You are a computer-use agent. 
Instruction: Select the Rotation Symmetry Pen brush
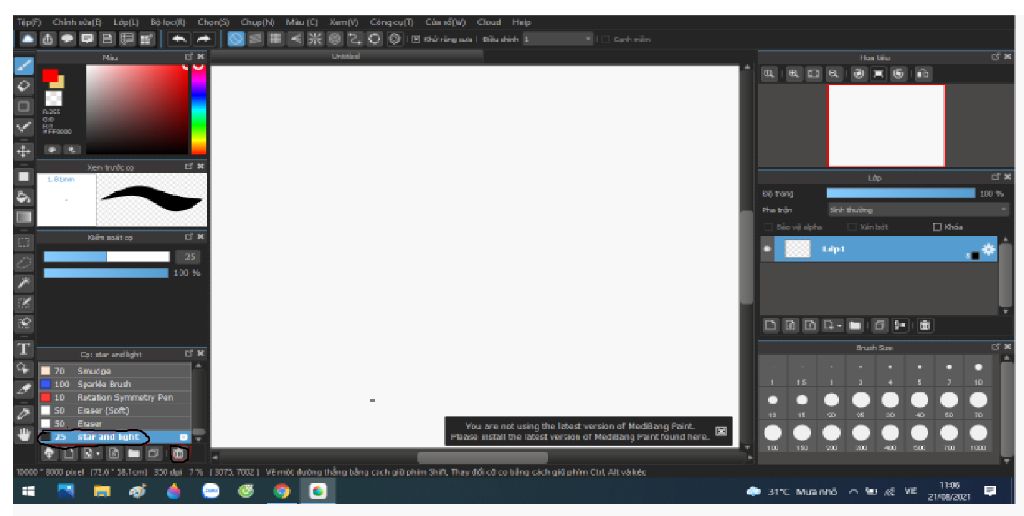click(114, 397)
